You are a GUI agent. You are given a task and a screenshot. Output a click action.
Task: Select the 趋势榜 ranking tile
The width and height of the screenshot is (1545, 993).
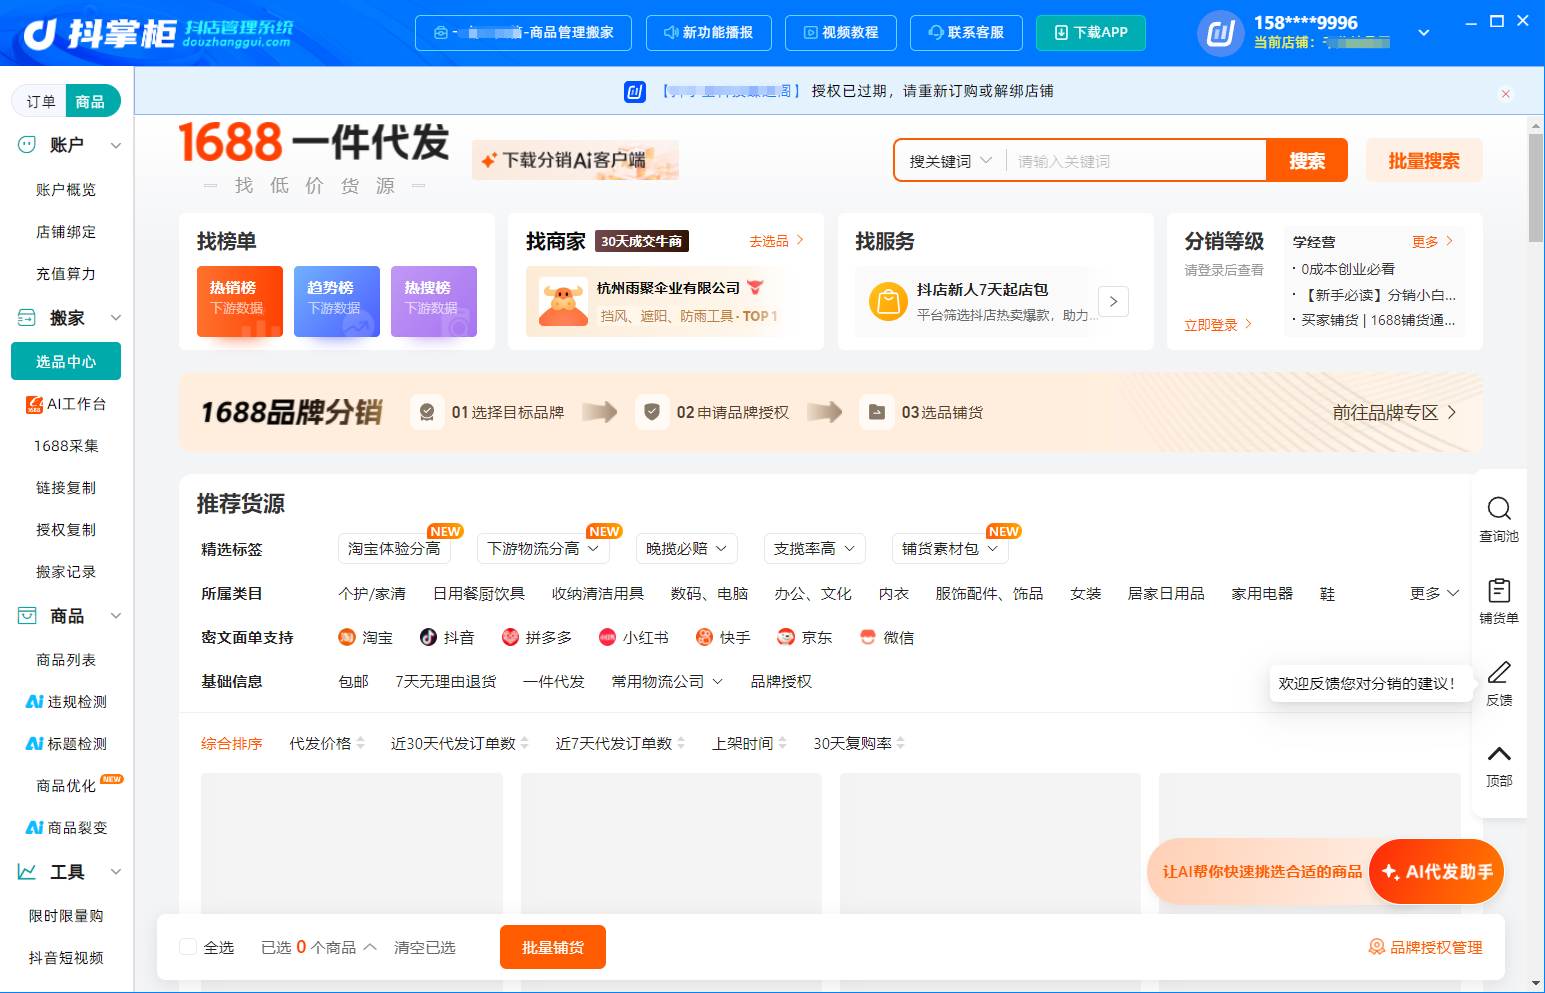point(337,301)
